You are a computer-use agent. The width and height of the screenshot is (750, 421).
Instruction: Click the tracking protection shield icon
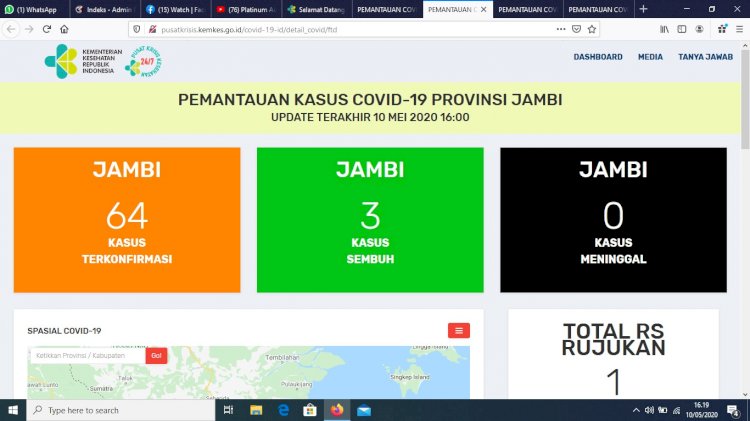pos(137,29)
